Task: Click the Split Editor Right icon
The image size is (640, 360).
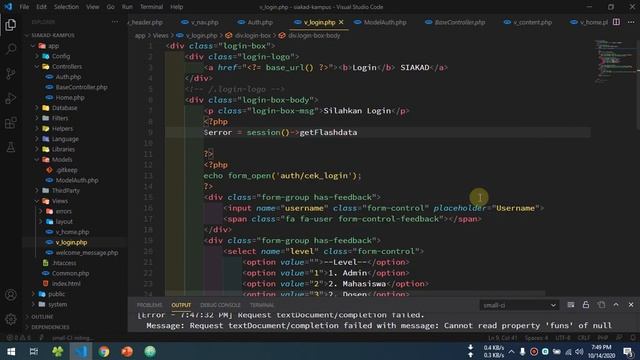Action: pyautogui.click(x=616, y=22)
